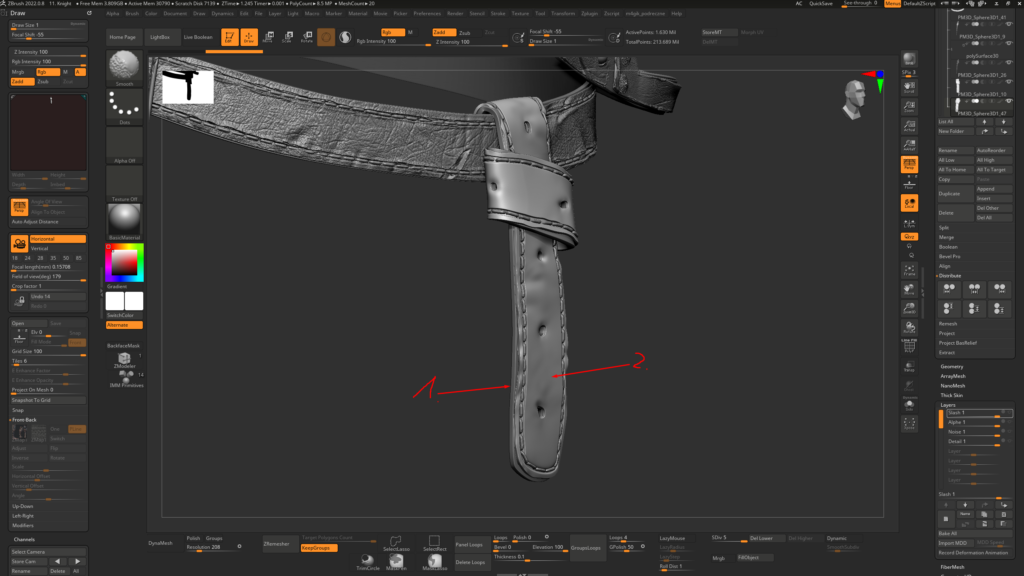
Task: Select the Rotate transform icon
Action: point(306,37)
